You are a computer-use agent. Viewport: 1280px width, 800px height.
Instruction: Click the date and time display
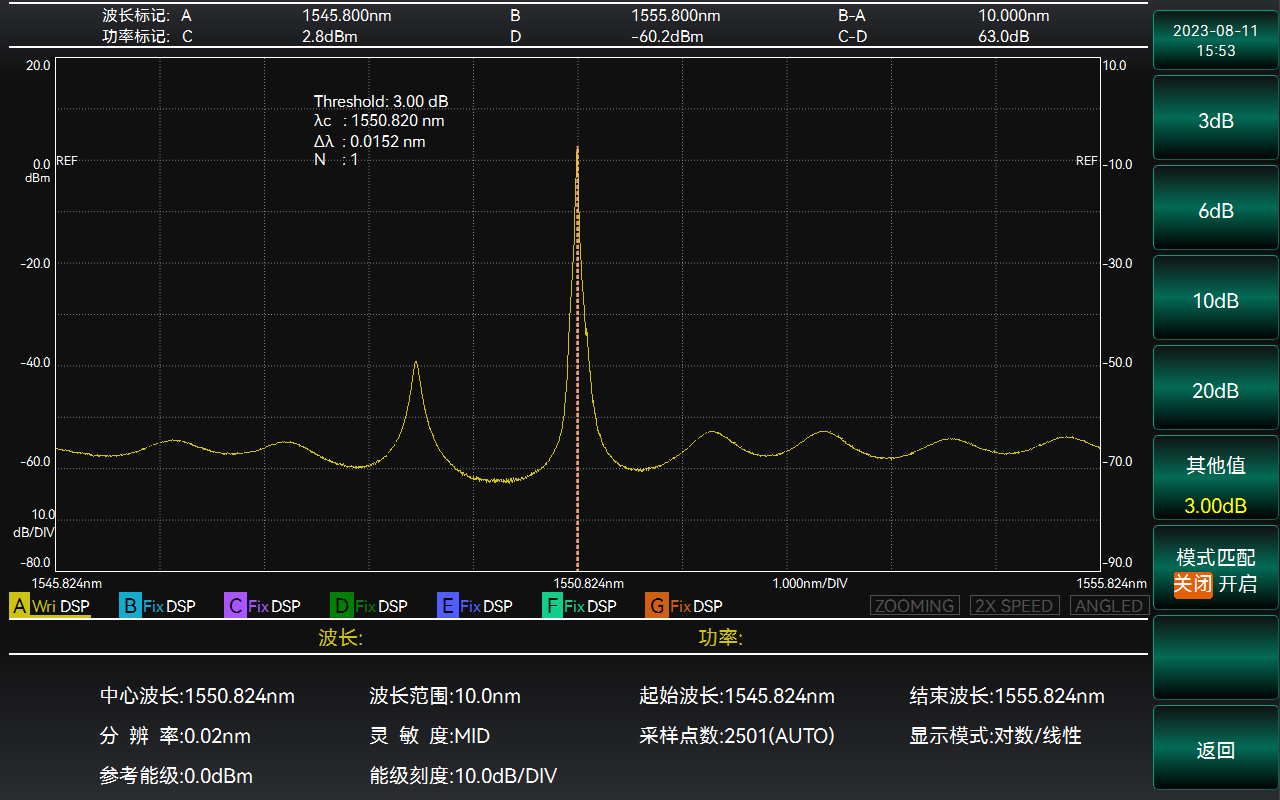tap(1215, 40)
